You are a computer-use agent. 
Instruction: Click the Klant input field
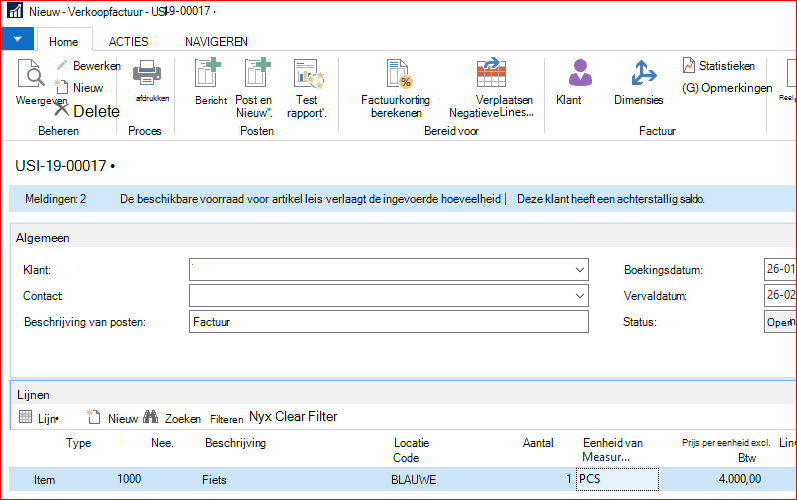click(389, 270)
